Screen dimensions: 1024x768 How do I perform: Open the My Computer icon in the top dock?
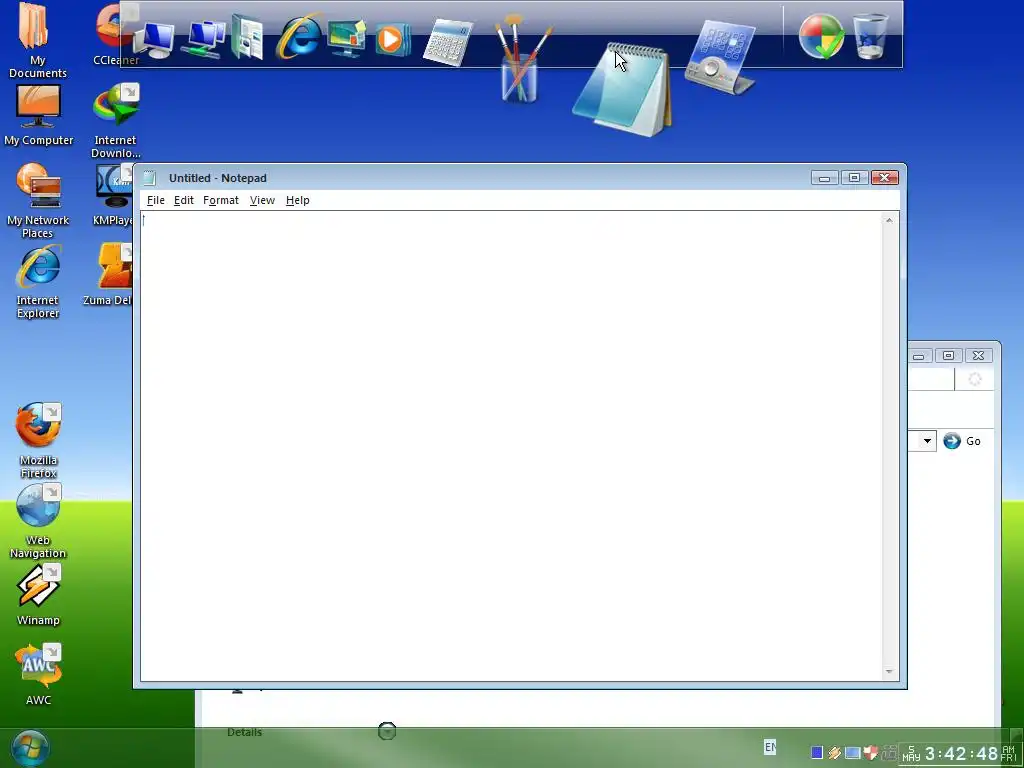click(x=154, y=39)
